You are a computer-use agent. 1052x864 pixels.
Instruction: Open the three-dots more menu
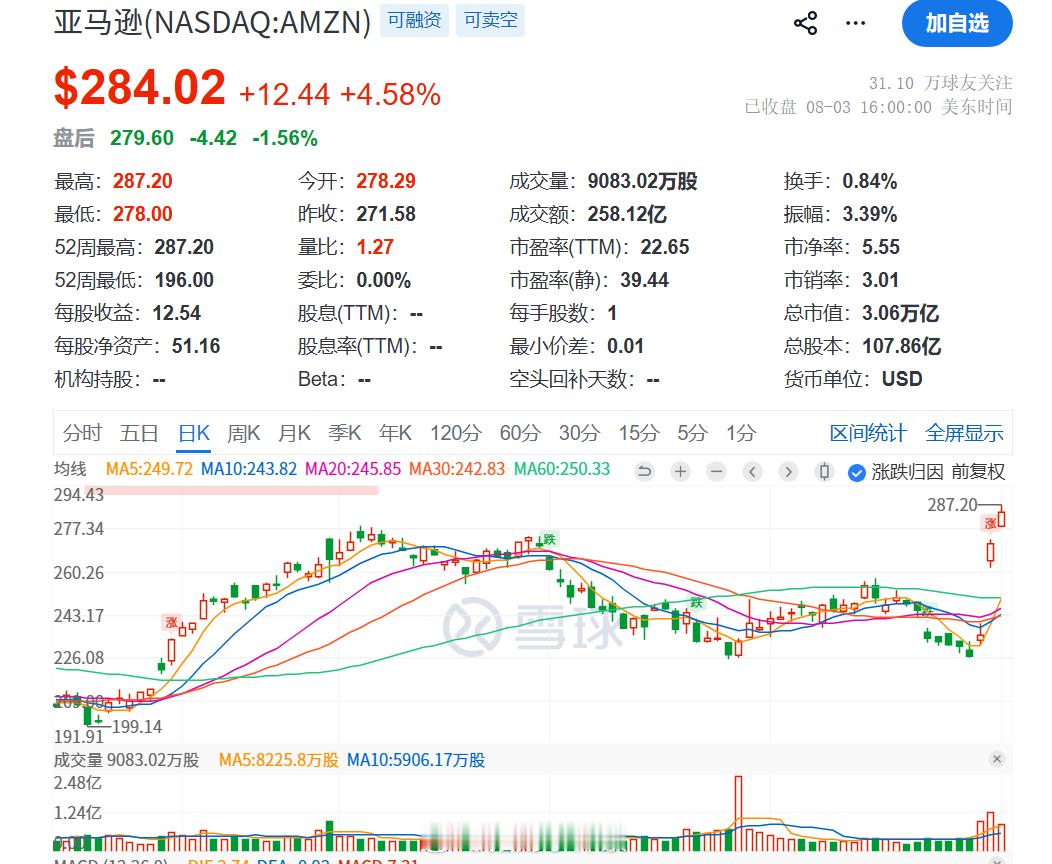[855, 23]
